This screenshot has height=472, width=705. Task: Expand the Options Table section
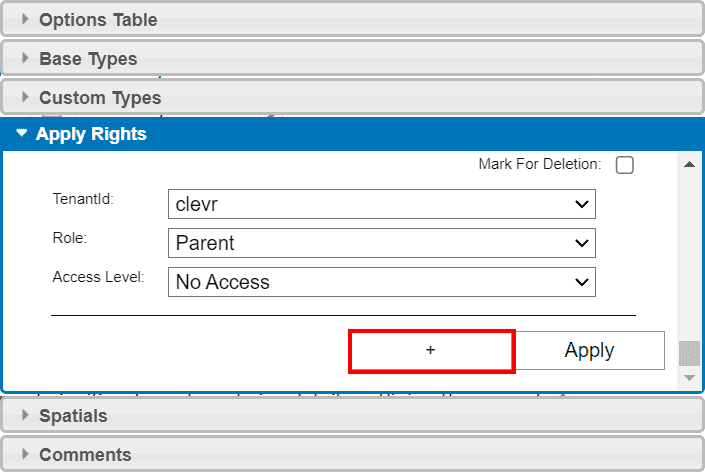(x=352, y=19)
